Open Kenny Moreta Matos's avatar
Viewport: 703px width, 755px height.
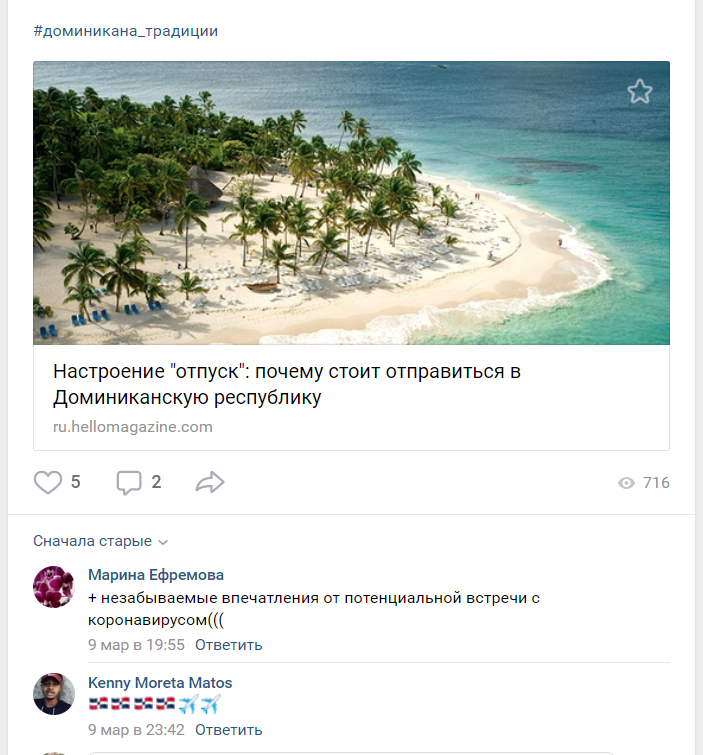54,694
